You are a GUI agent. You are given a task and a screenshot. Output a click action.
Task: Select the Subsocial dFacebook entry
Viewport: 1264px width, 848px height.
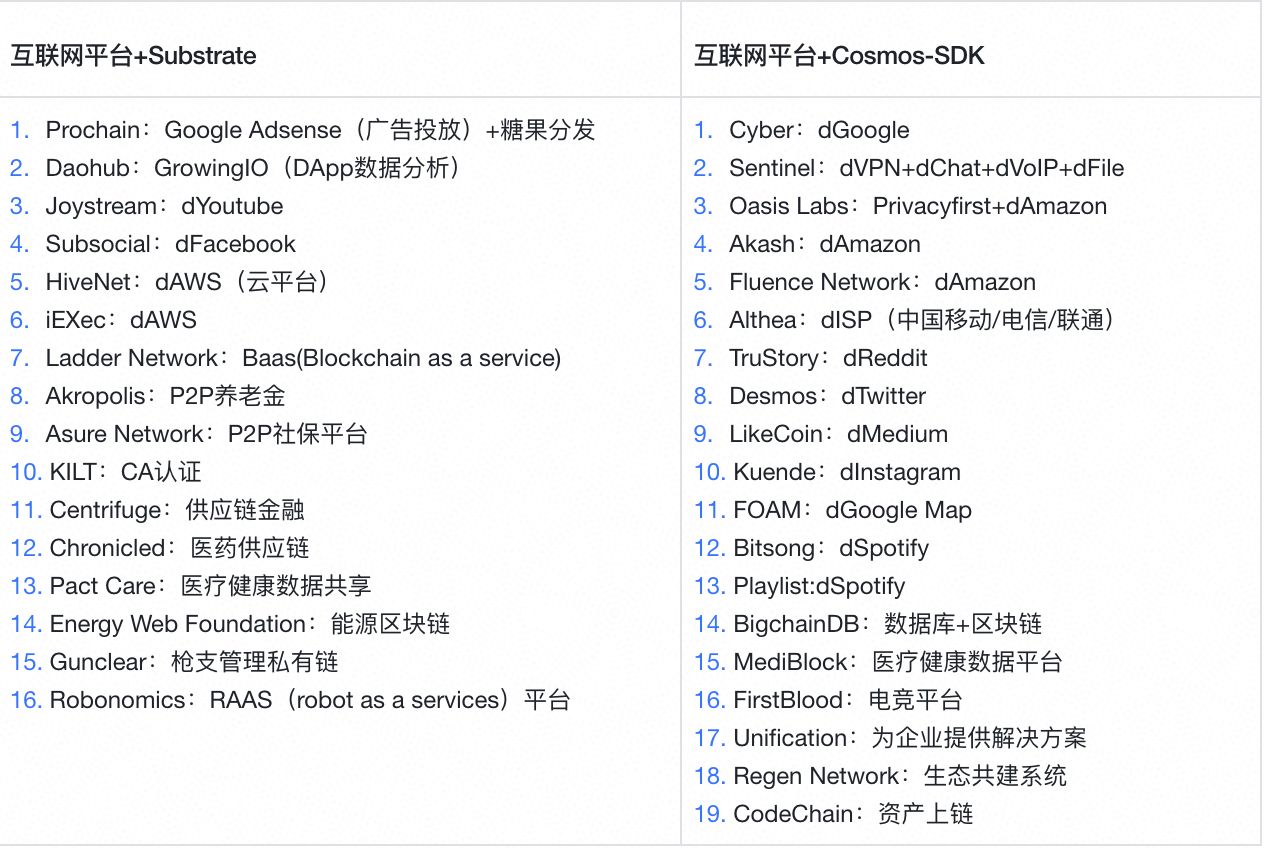click(x=171, y=244)
